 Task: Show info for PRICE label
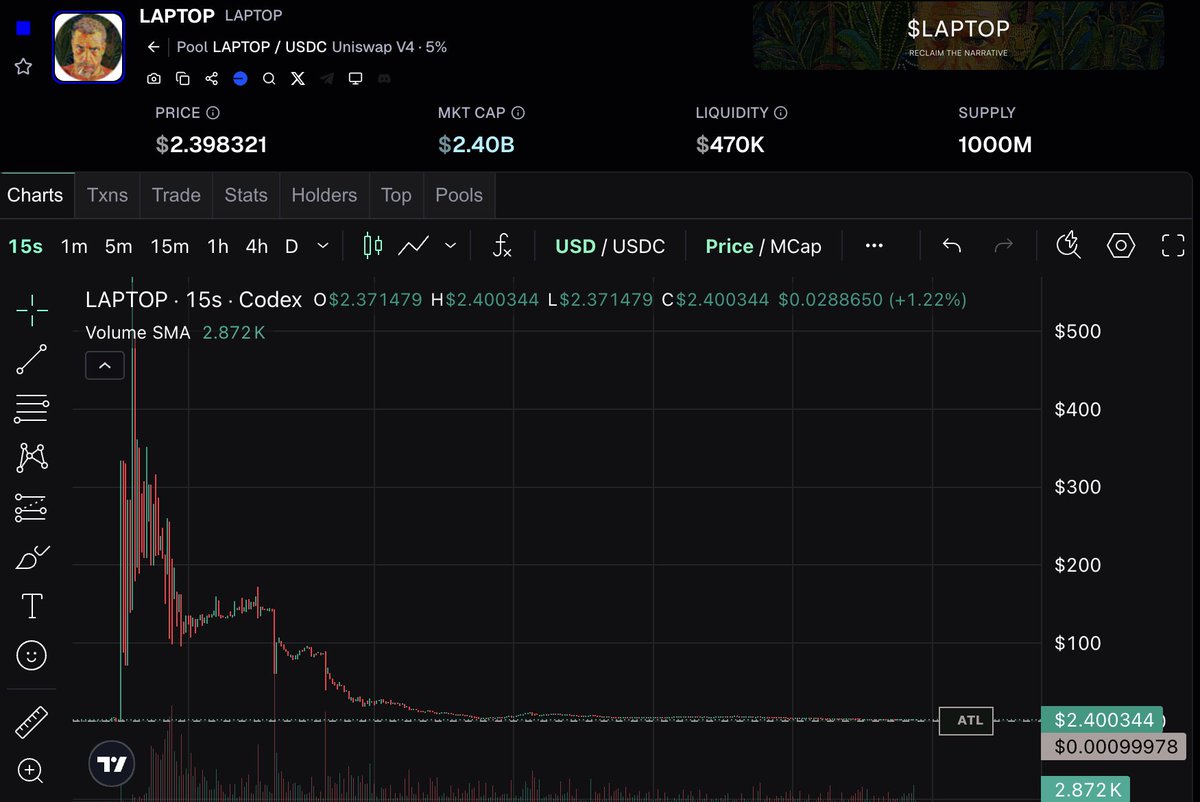click(213, 113)
